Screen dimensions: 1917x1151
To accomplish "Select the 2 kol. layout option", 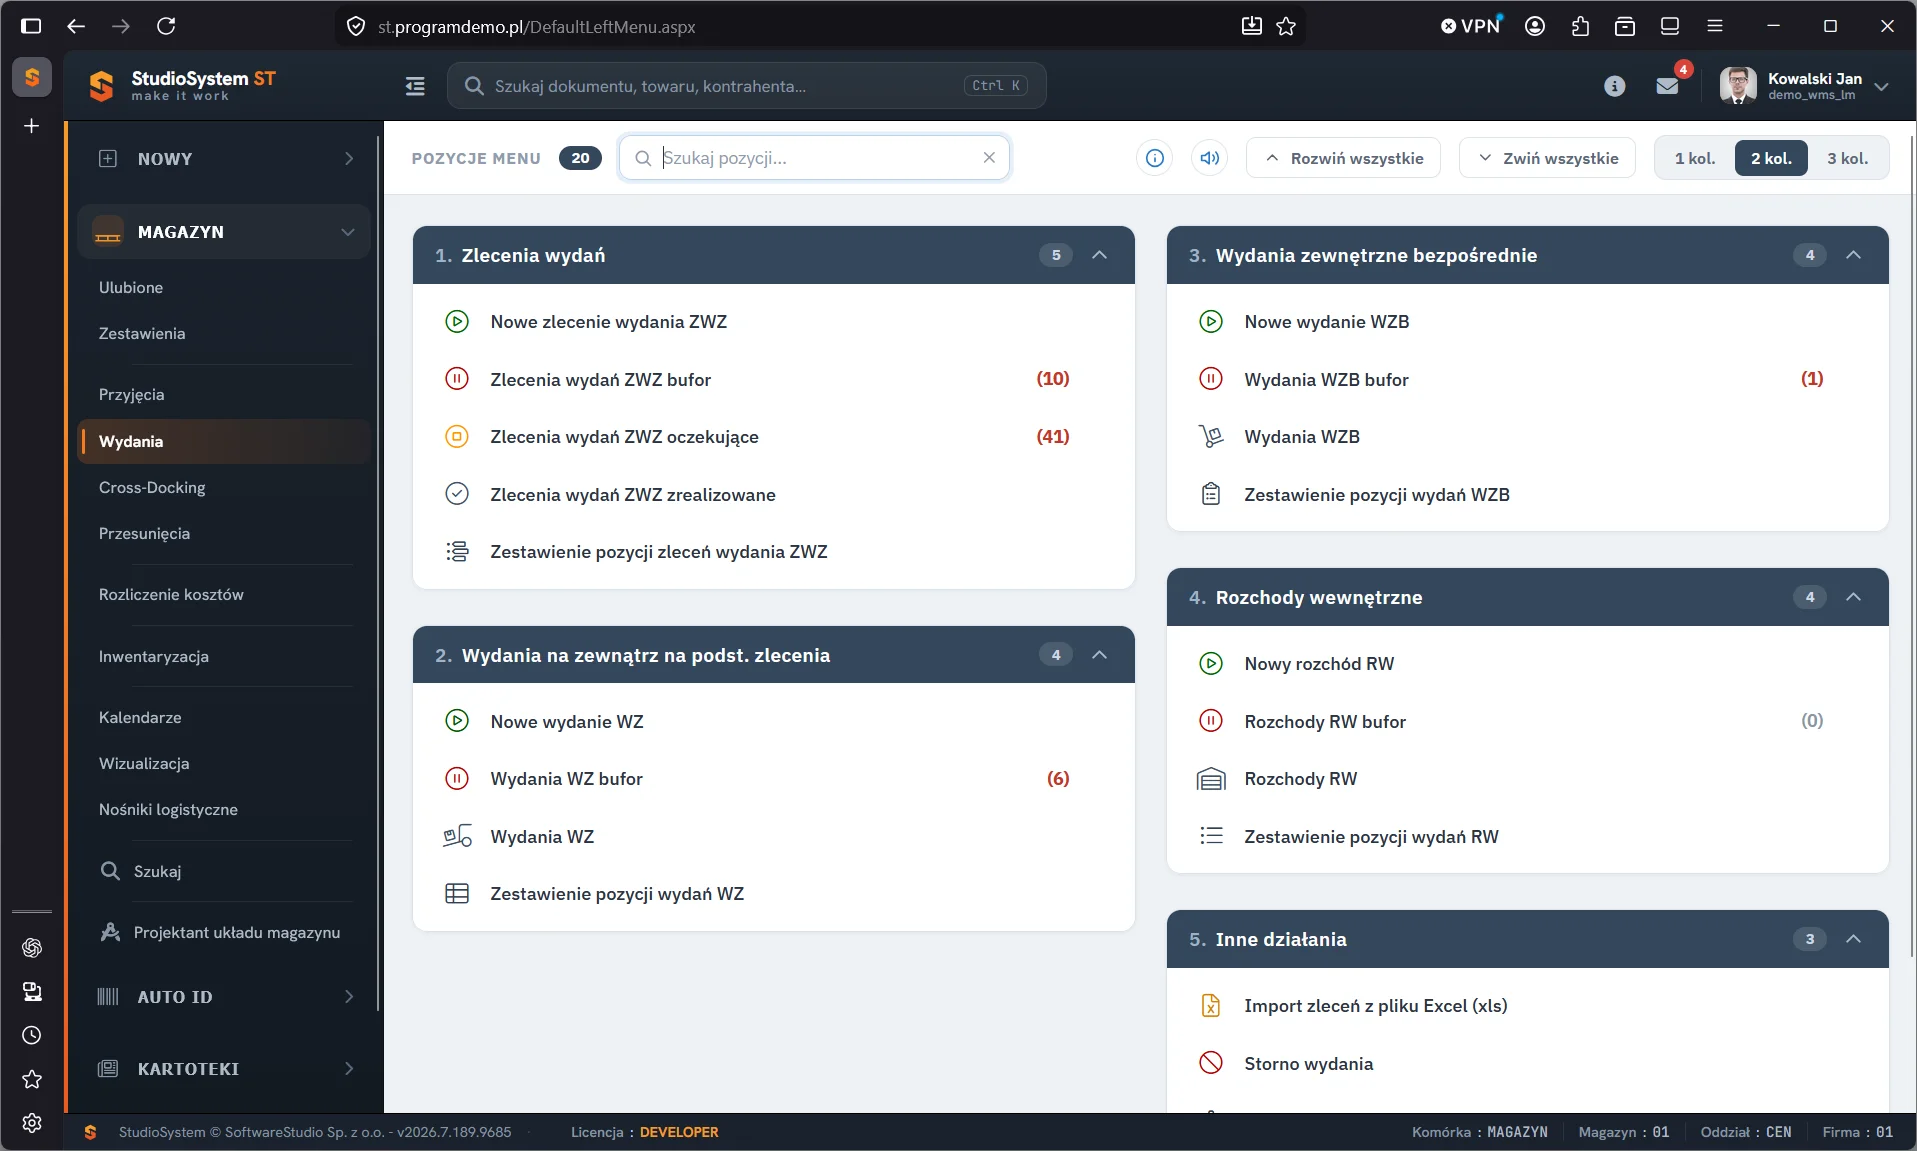I will coord(1771,158).
